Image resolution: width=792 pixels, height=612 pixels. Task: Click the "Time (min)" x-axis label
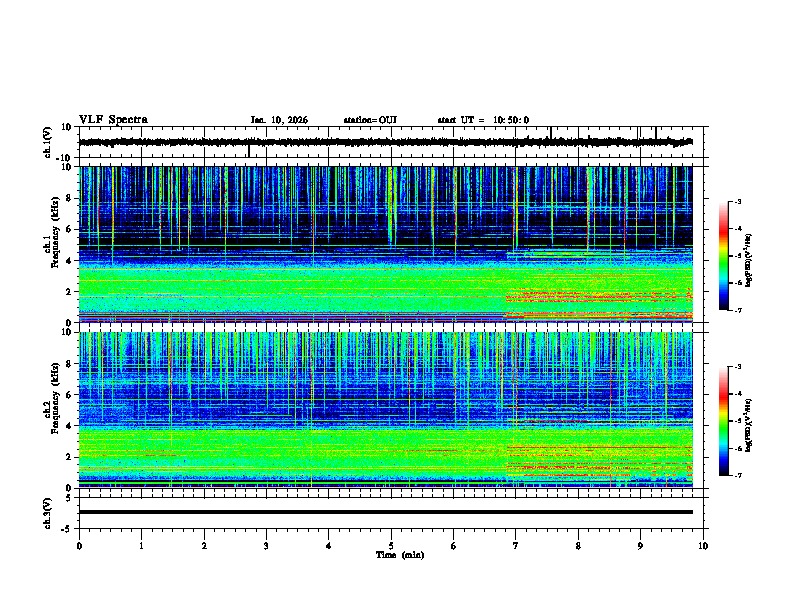click(400, 555)
